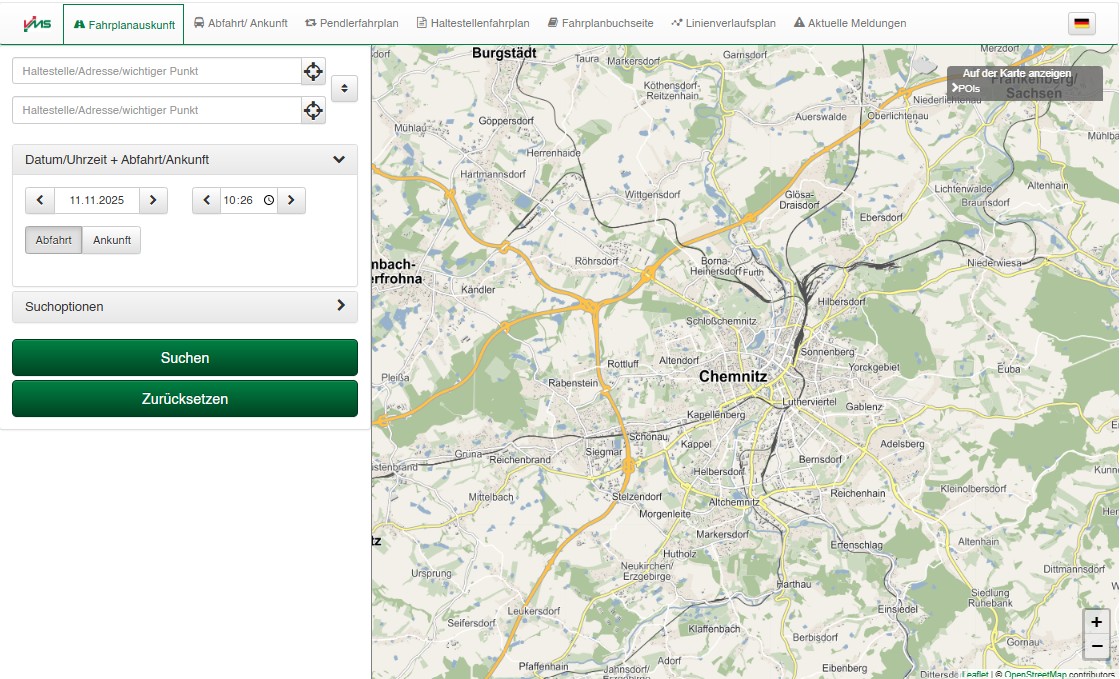Collapse the Datum/Uhrzeit panel
This screenshot has width=1120, height=679.
tap(339, 159)
